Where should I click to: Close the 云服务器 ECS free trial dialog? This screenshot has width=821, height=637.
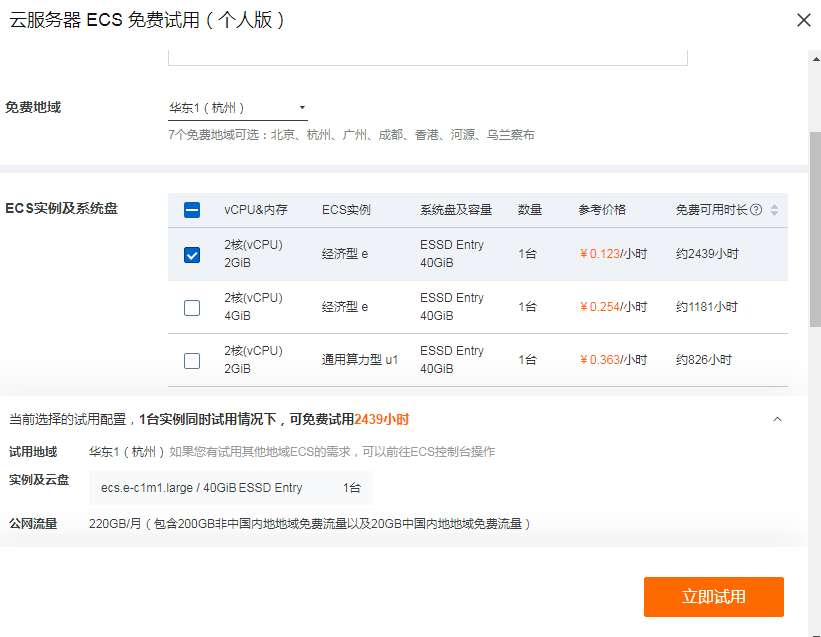(x=803, y=20)
